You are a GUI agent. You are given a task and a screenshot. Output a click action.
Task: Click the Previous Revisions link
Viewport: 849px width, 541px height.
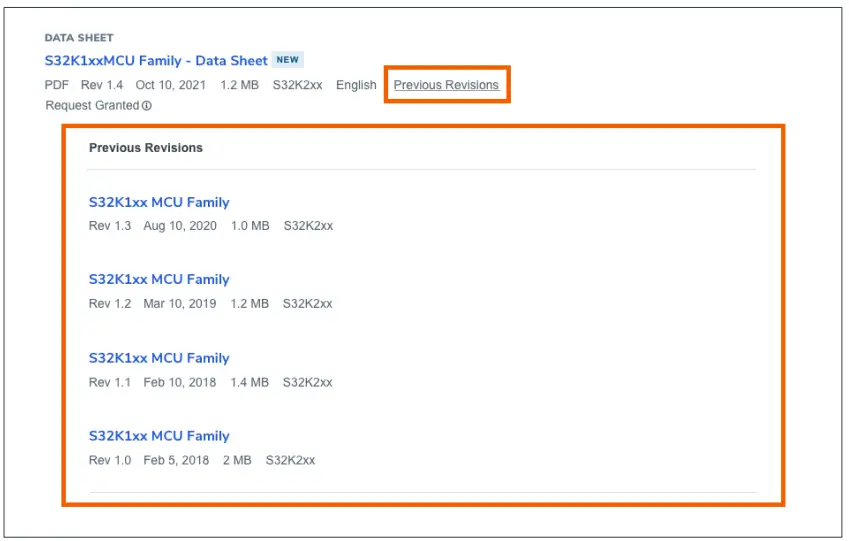[446, 85]
